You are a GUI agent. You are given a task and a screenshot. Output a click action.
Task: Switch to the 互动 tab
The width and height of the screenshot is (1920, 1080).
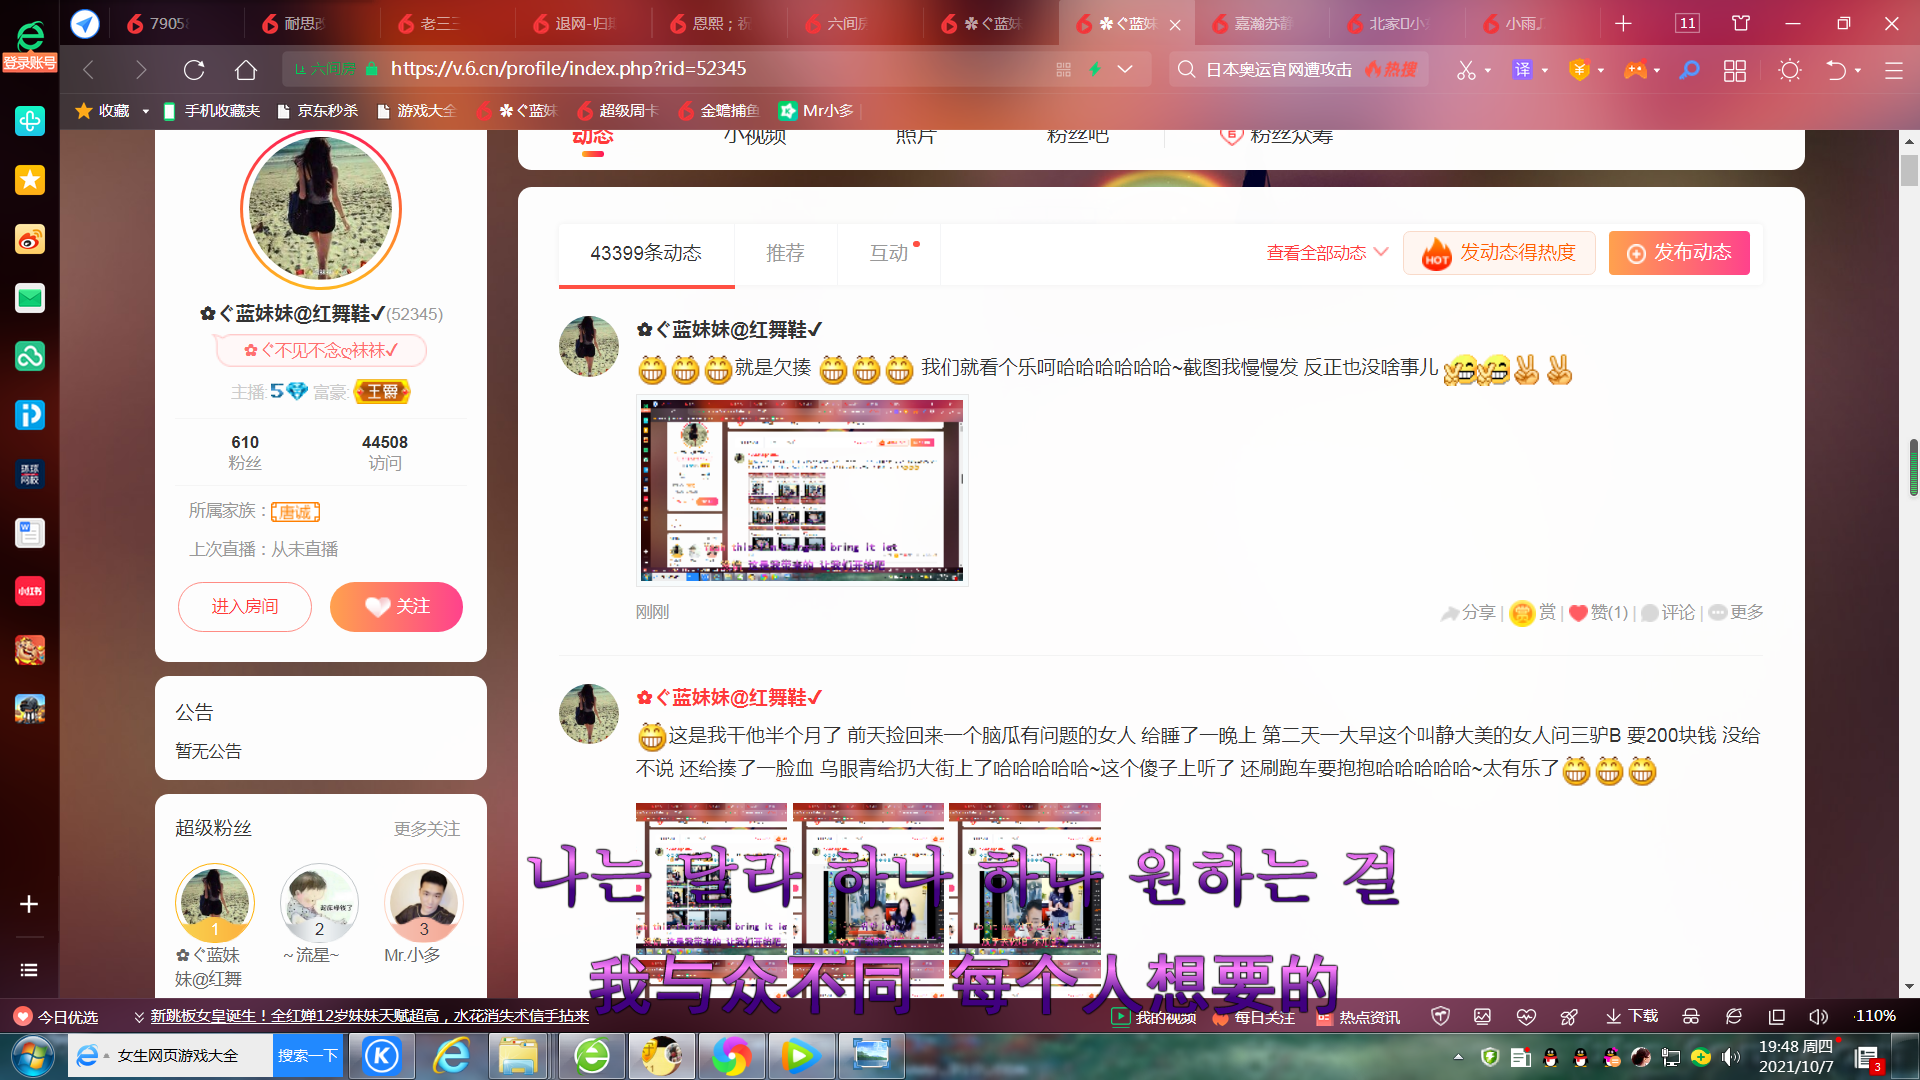[889, 253]
